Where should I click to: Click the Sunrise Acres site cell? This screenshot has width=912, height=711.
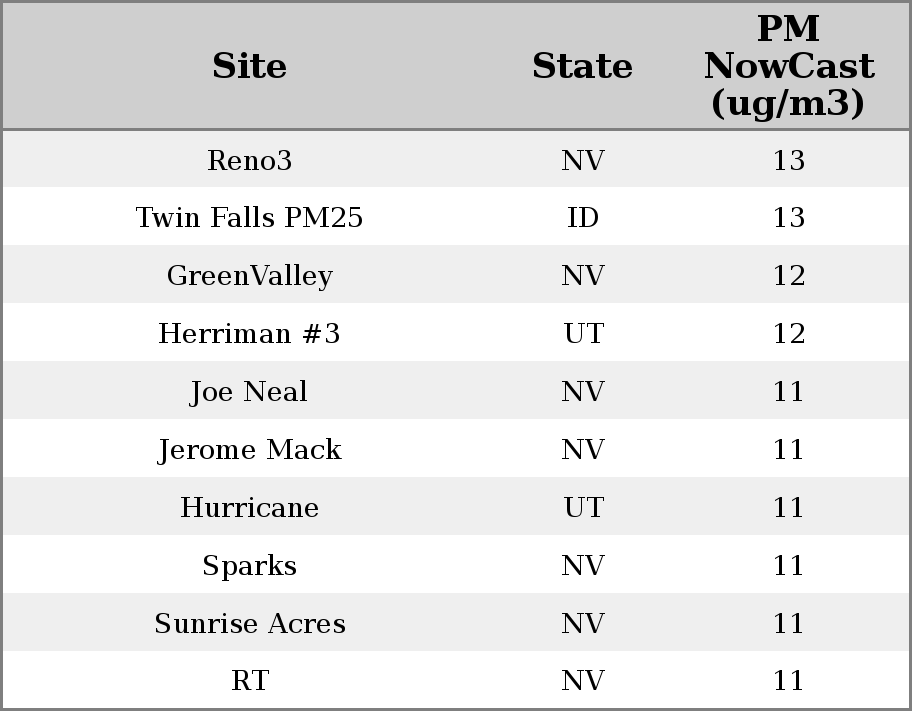coord(249,624)
